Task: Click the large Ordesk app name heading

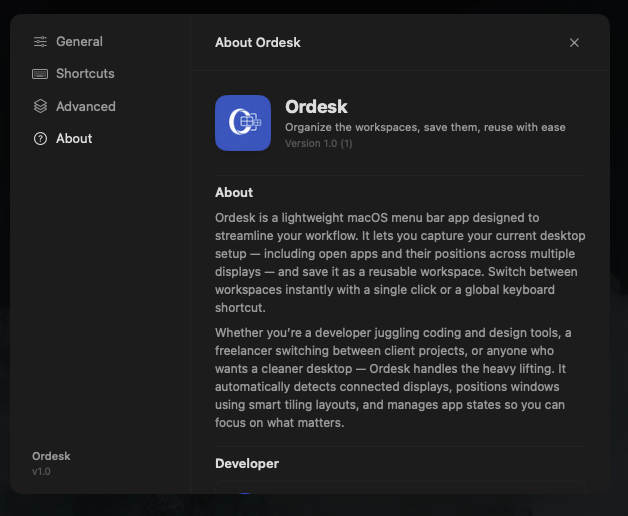Action: click(316, 107)
